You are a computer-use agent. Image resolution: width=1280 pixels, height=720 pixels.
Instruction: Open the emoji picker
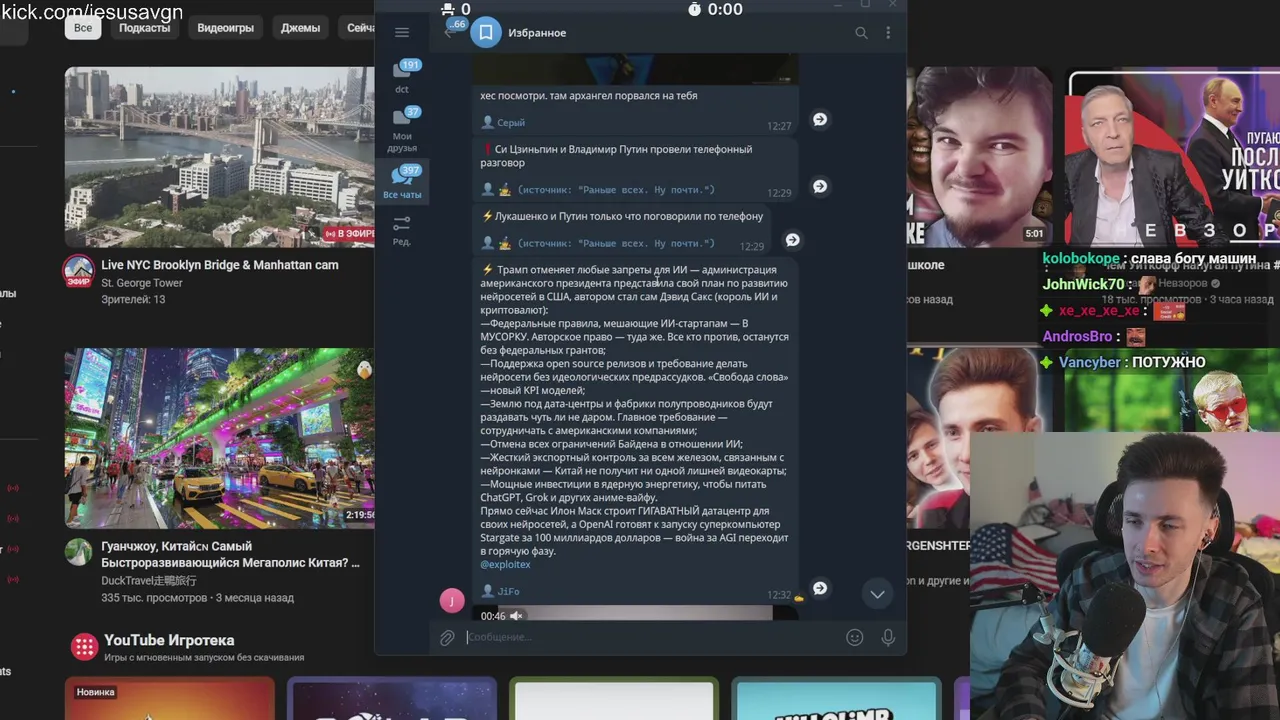tap(855, 637)
